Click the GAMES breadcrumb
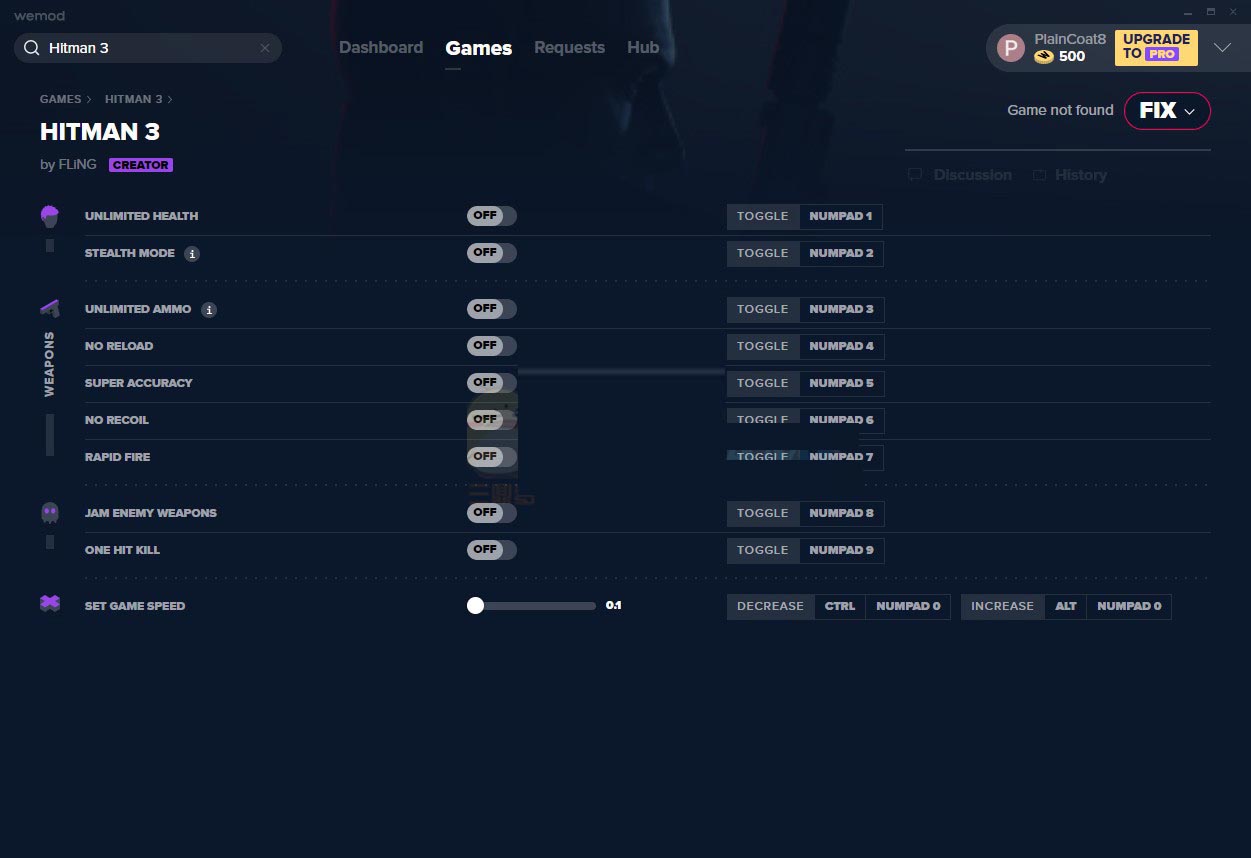Viewport: 1251px width, 858px height. (x=60, y=99)
